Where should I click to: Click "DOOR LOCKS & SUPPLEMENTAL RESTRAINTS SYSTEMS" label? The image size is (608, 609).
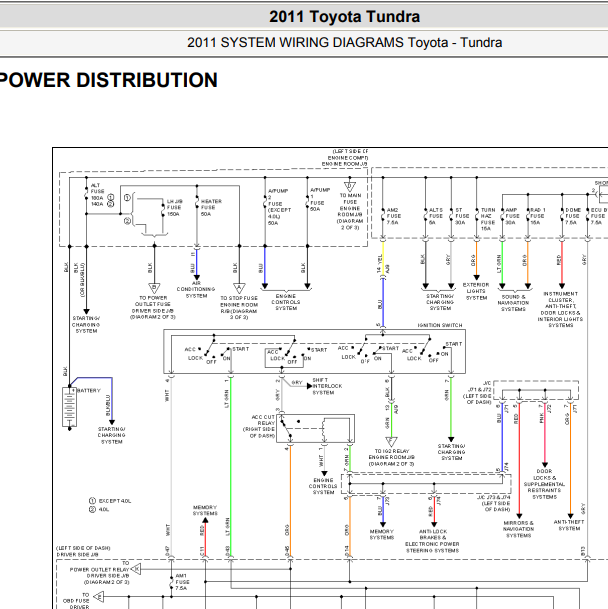(544, 484)
